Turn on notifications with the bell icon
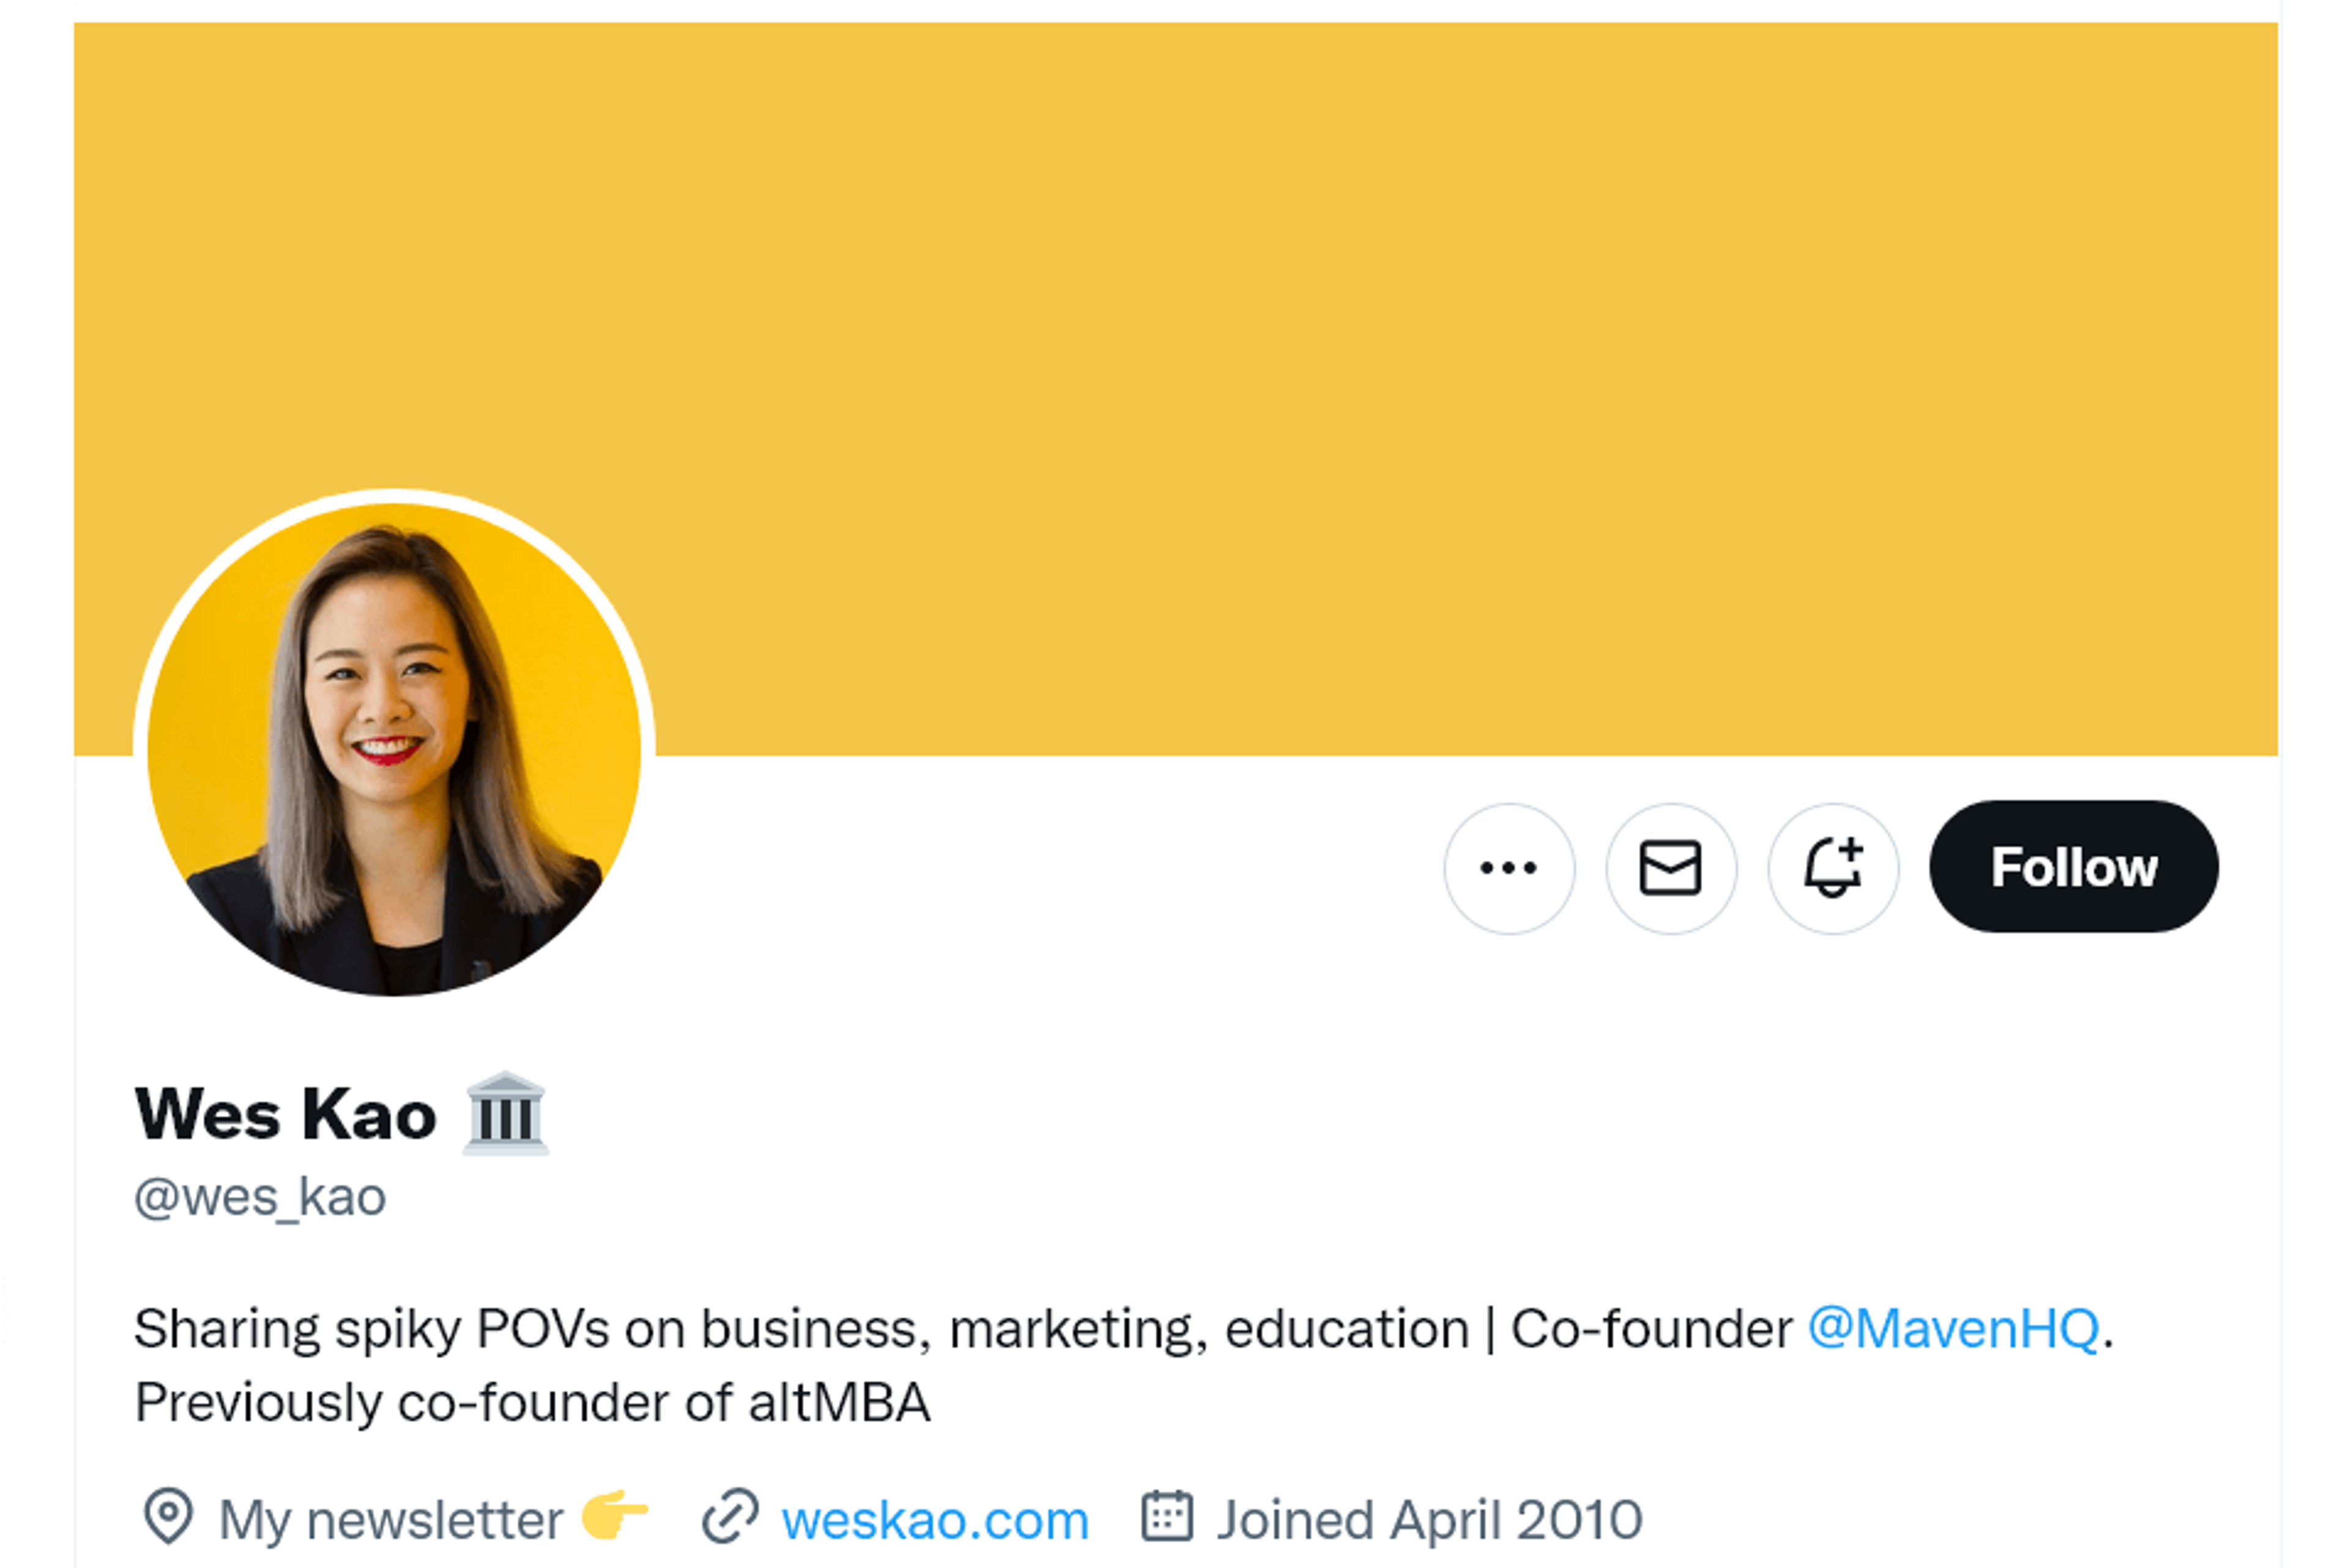Viewport: 2349px width, 1568px height. [1833, 868]
